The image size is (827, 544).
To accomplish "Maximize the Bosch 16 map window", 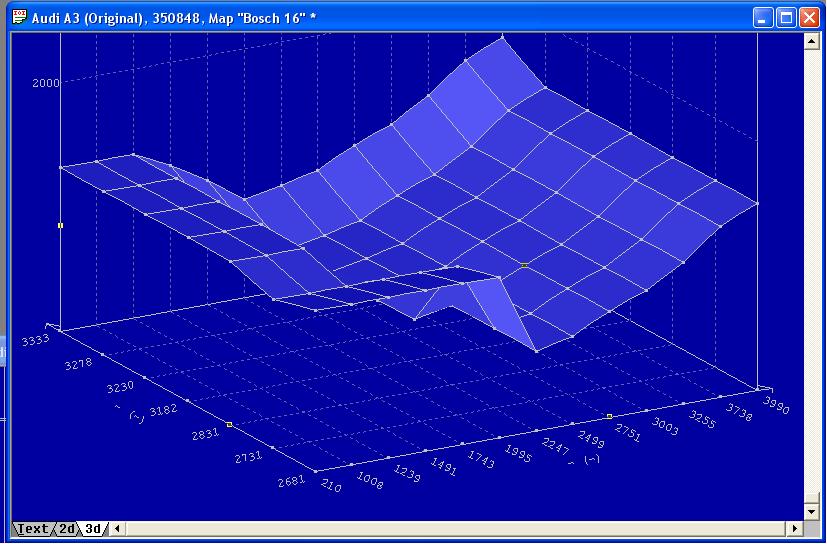I will [x=786, y=17].
